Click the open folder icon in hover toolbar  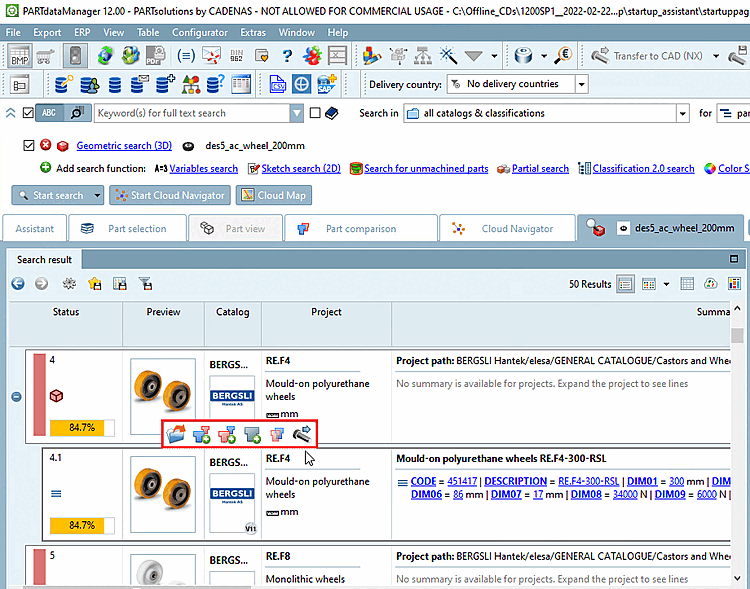(x=175, y=435)
